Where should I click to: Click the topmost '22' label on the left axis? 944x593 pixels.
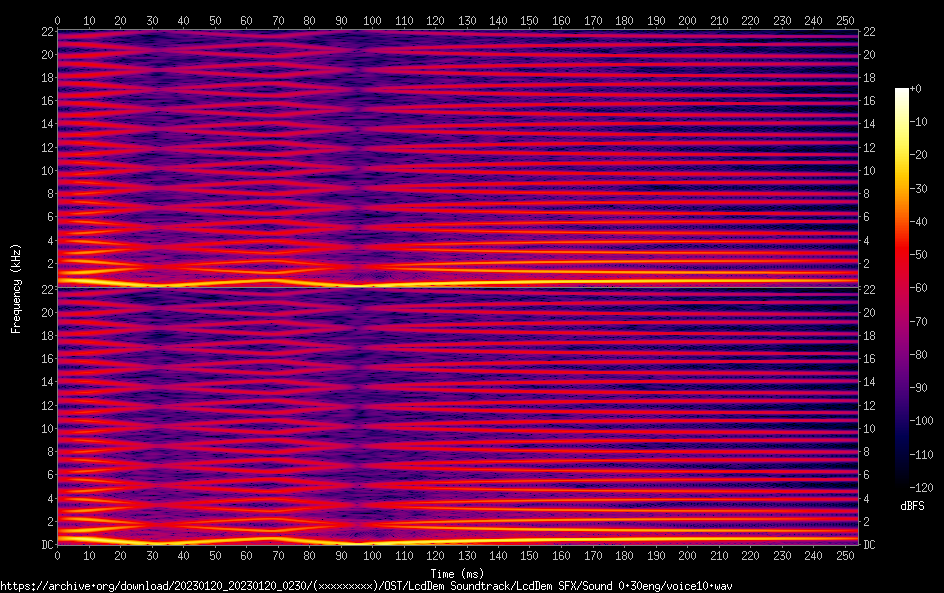click(x=45, y=32)
